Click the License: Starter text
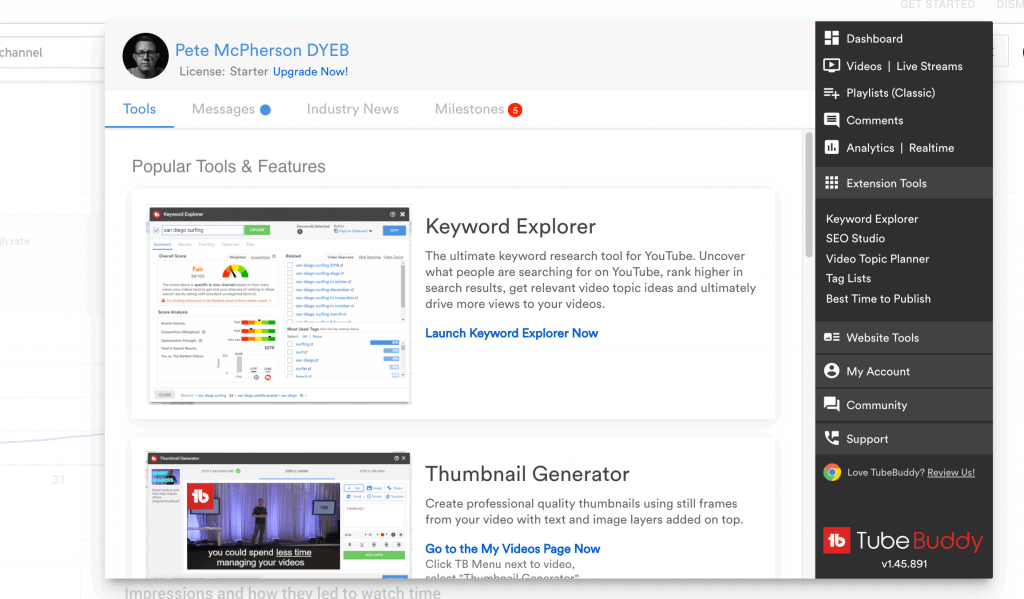The height and width of the screenshot is (599, 1024). [223, 72]
